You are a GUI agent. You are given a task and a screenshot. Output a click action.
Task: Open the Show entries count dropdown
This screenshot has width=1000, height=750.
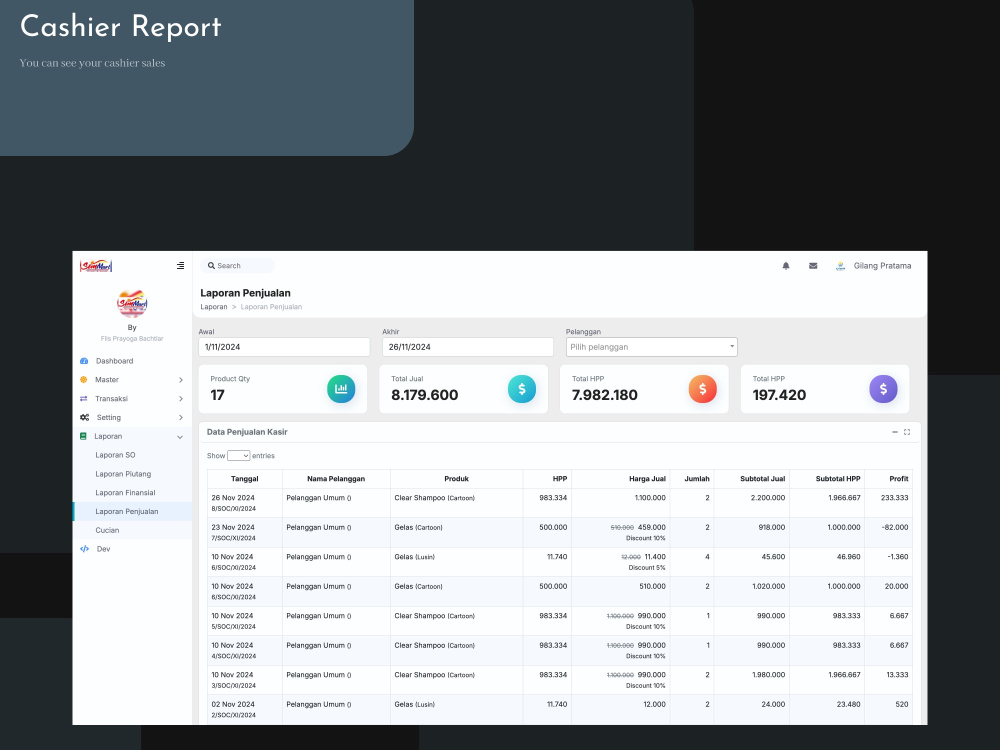click(x=239, y=456)
